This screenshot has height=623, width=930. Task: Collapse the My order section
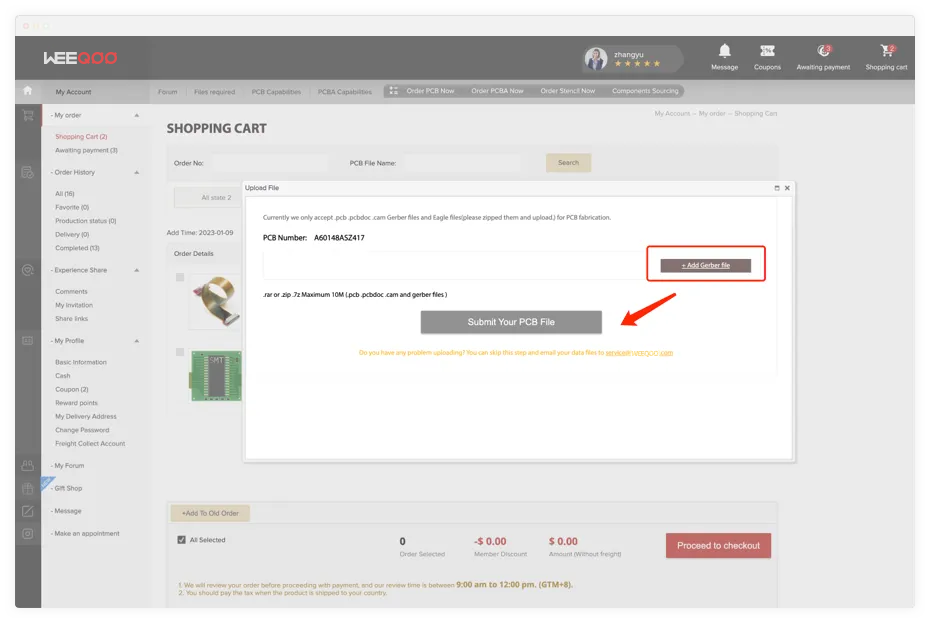pyautogui.click(x=137, y=116)
